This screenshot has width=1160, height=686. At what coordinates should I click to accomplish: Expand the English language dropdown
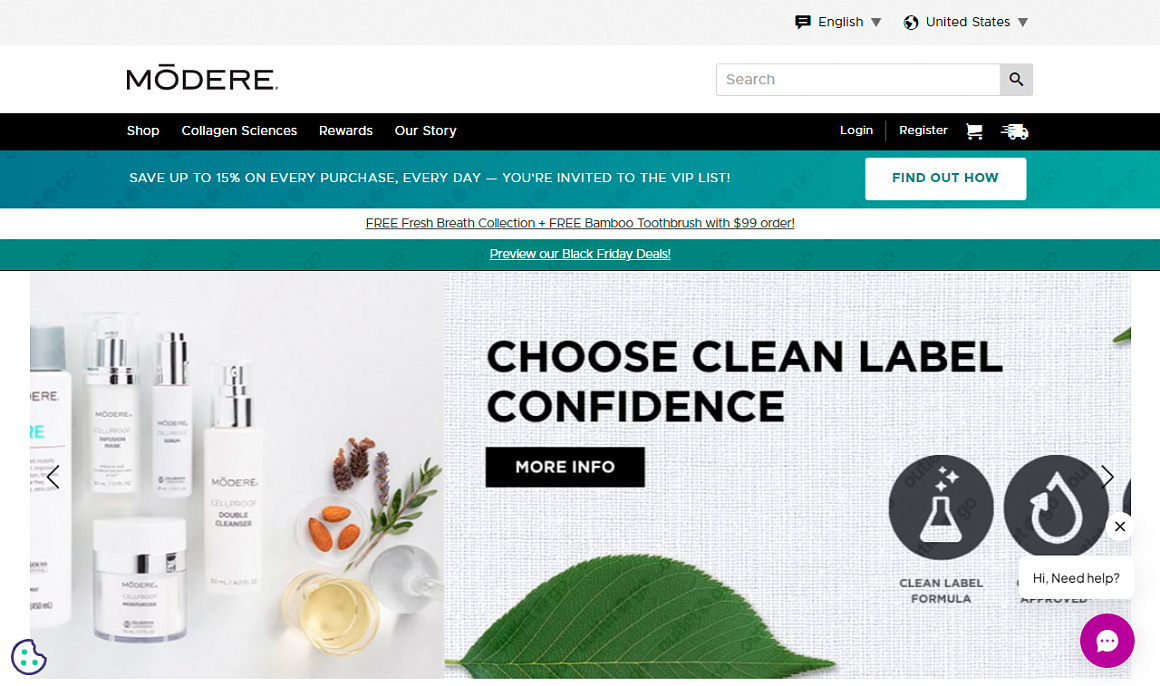[838, 22]
